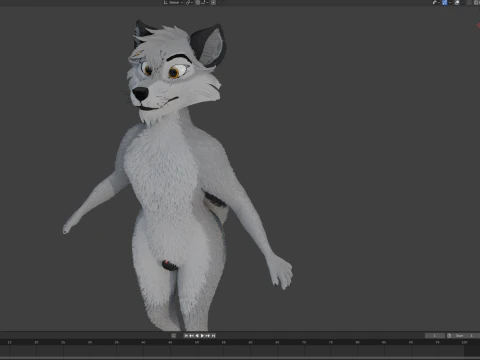Jump to the last frame

[213, 335]
